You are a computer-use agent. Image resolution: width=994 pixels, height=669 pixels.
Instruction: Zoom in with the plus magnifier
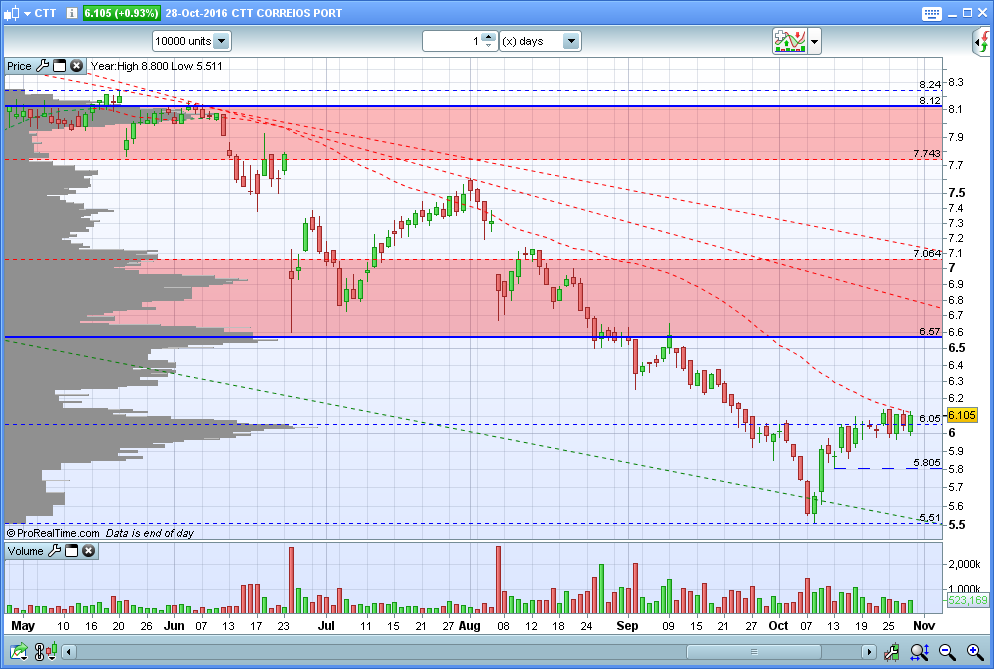click(975, 651)
